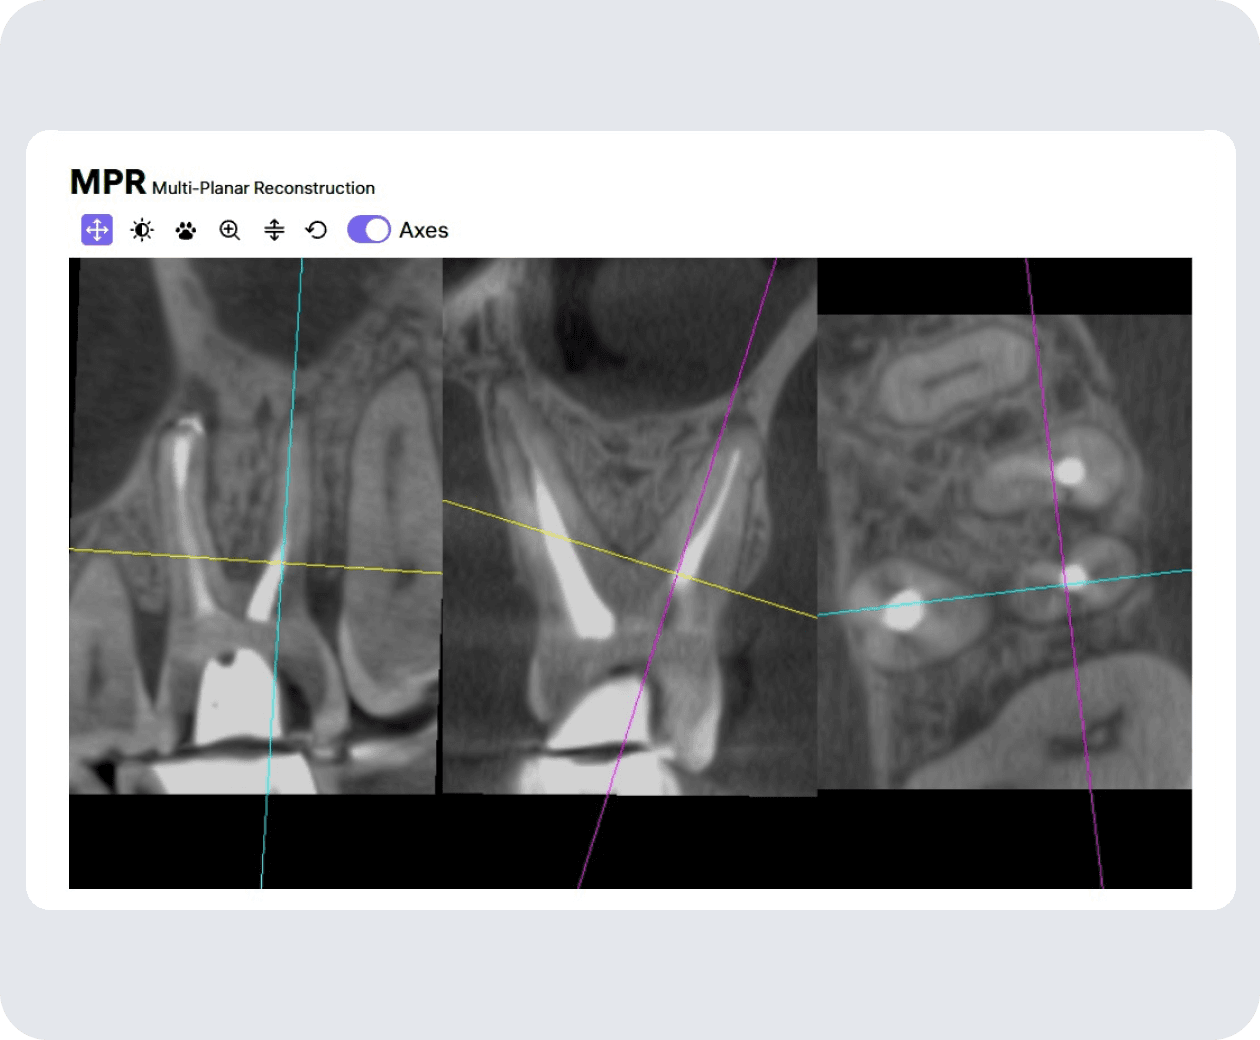Activate the brightness contrast tool

click(x=142, y=230)
